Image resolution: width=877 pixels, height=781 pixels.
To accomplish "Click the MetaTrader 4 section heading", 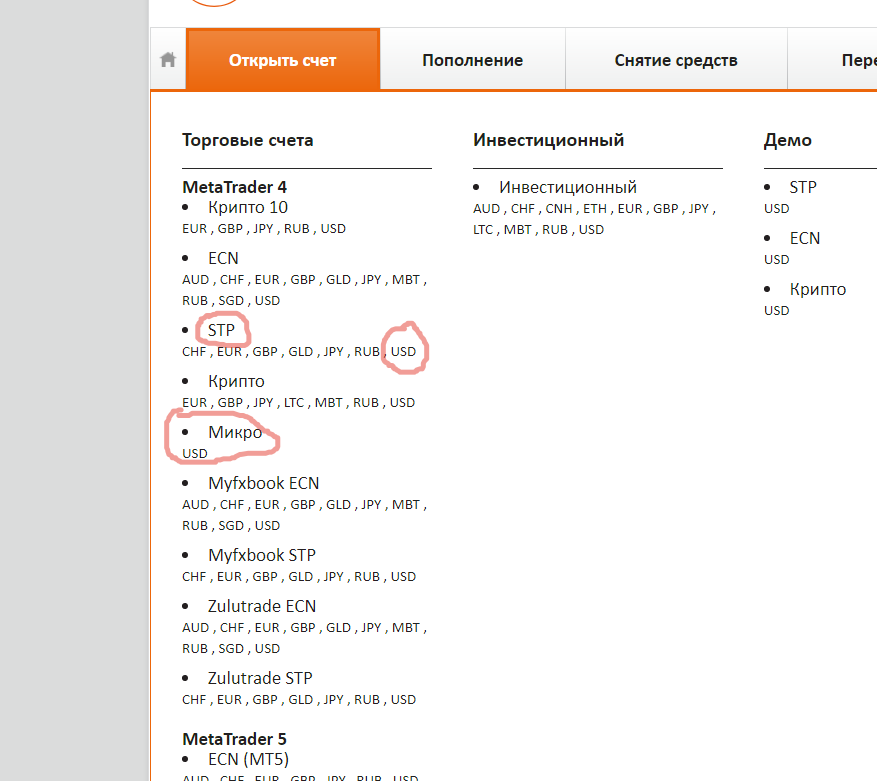I will tap(234, 187).
